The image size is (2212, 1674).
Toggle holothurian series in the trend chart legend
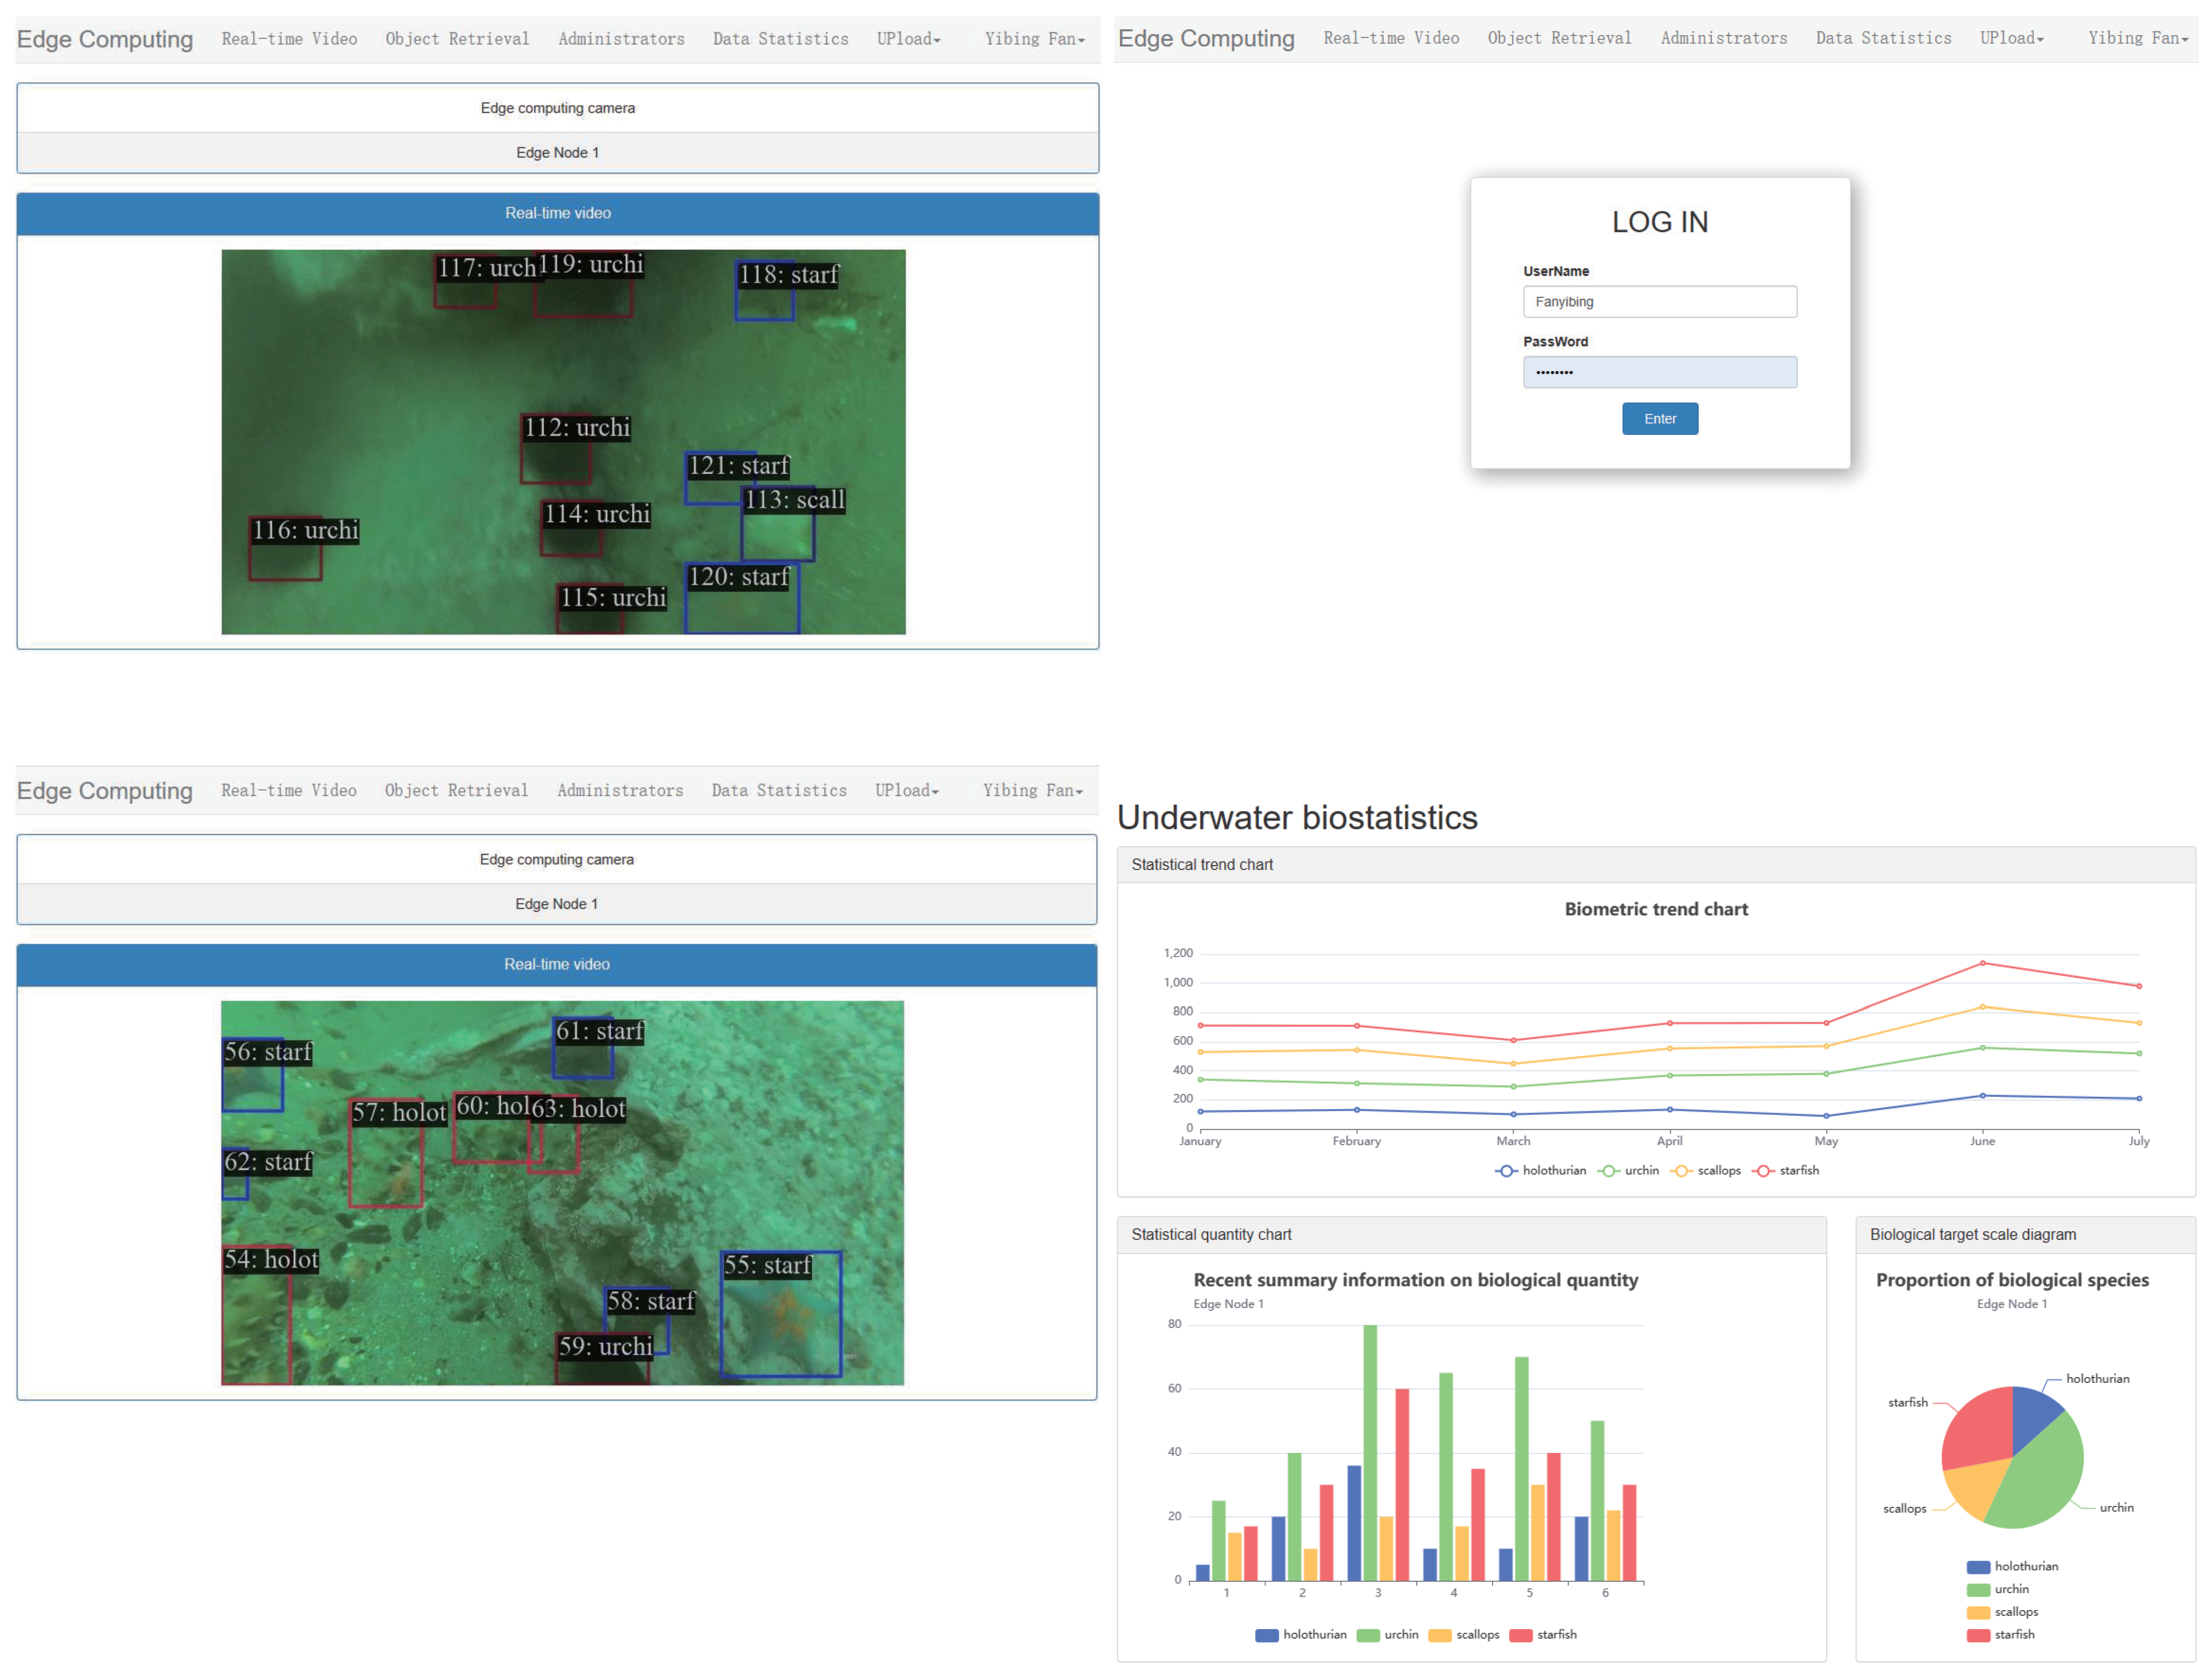point(1540,1171)
